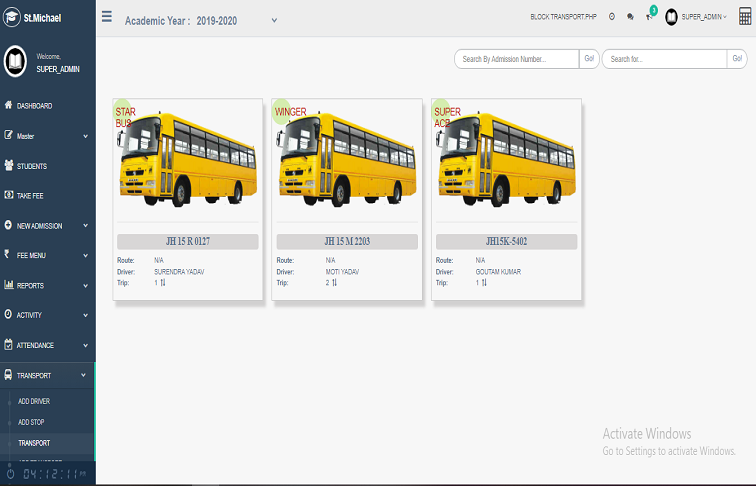
Task: Click Go! next to admission number search
Action: click(589, 59)
